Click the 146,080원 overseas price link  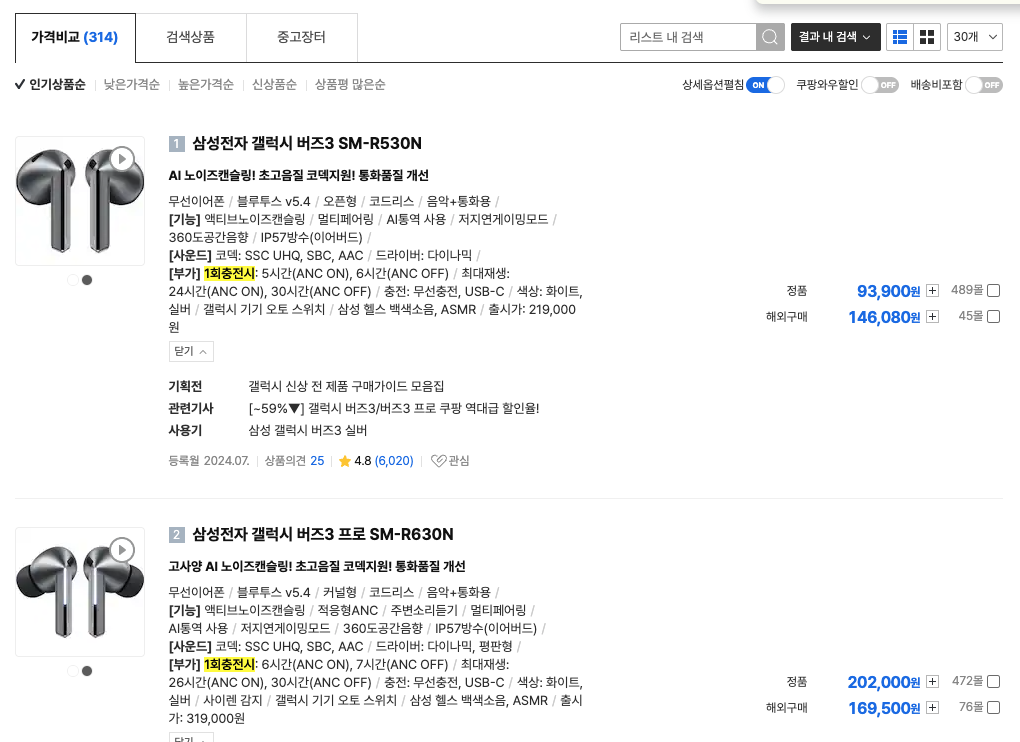[884, 317]
